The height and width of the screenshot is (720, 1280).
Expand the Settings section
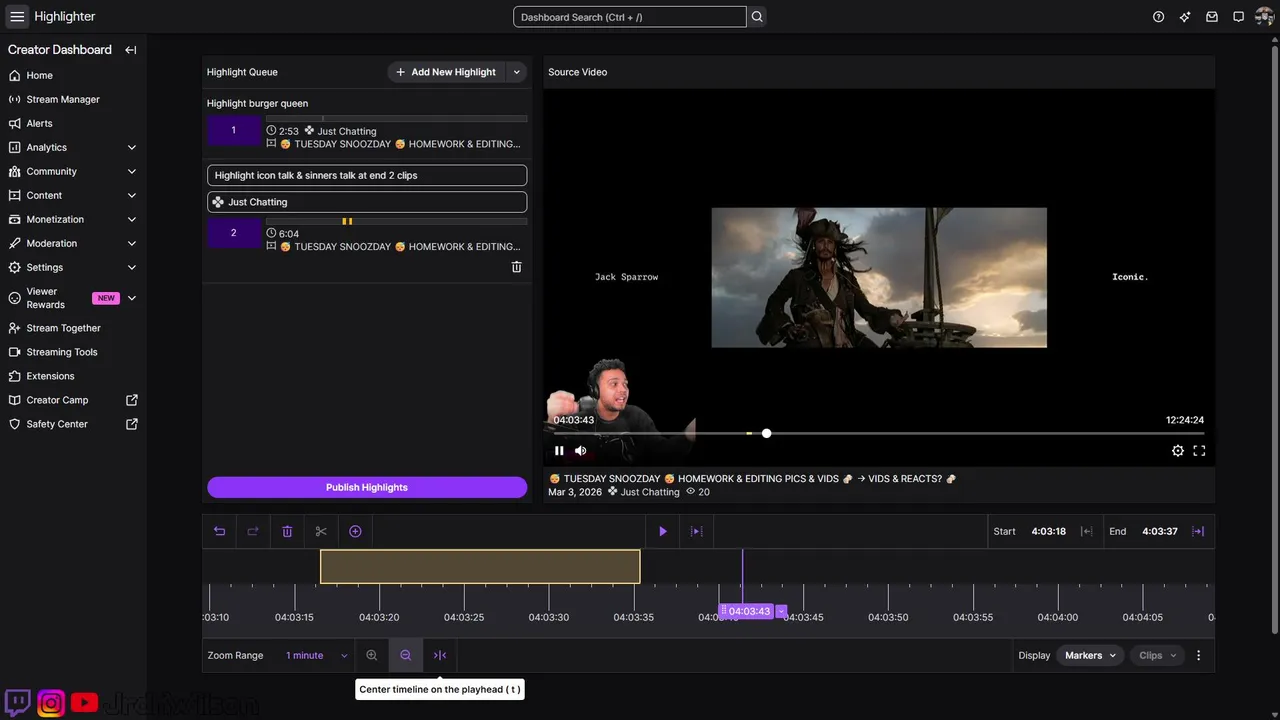click(x=132, y=268)
